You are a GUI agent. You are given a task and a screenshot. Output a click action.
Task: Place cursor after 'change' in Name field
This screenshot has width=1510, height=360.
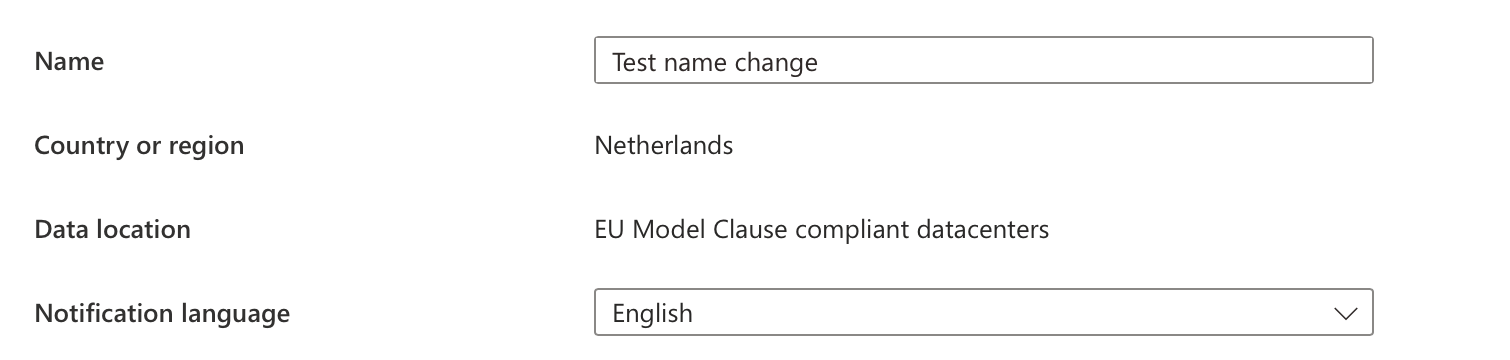(820, 62)
